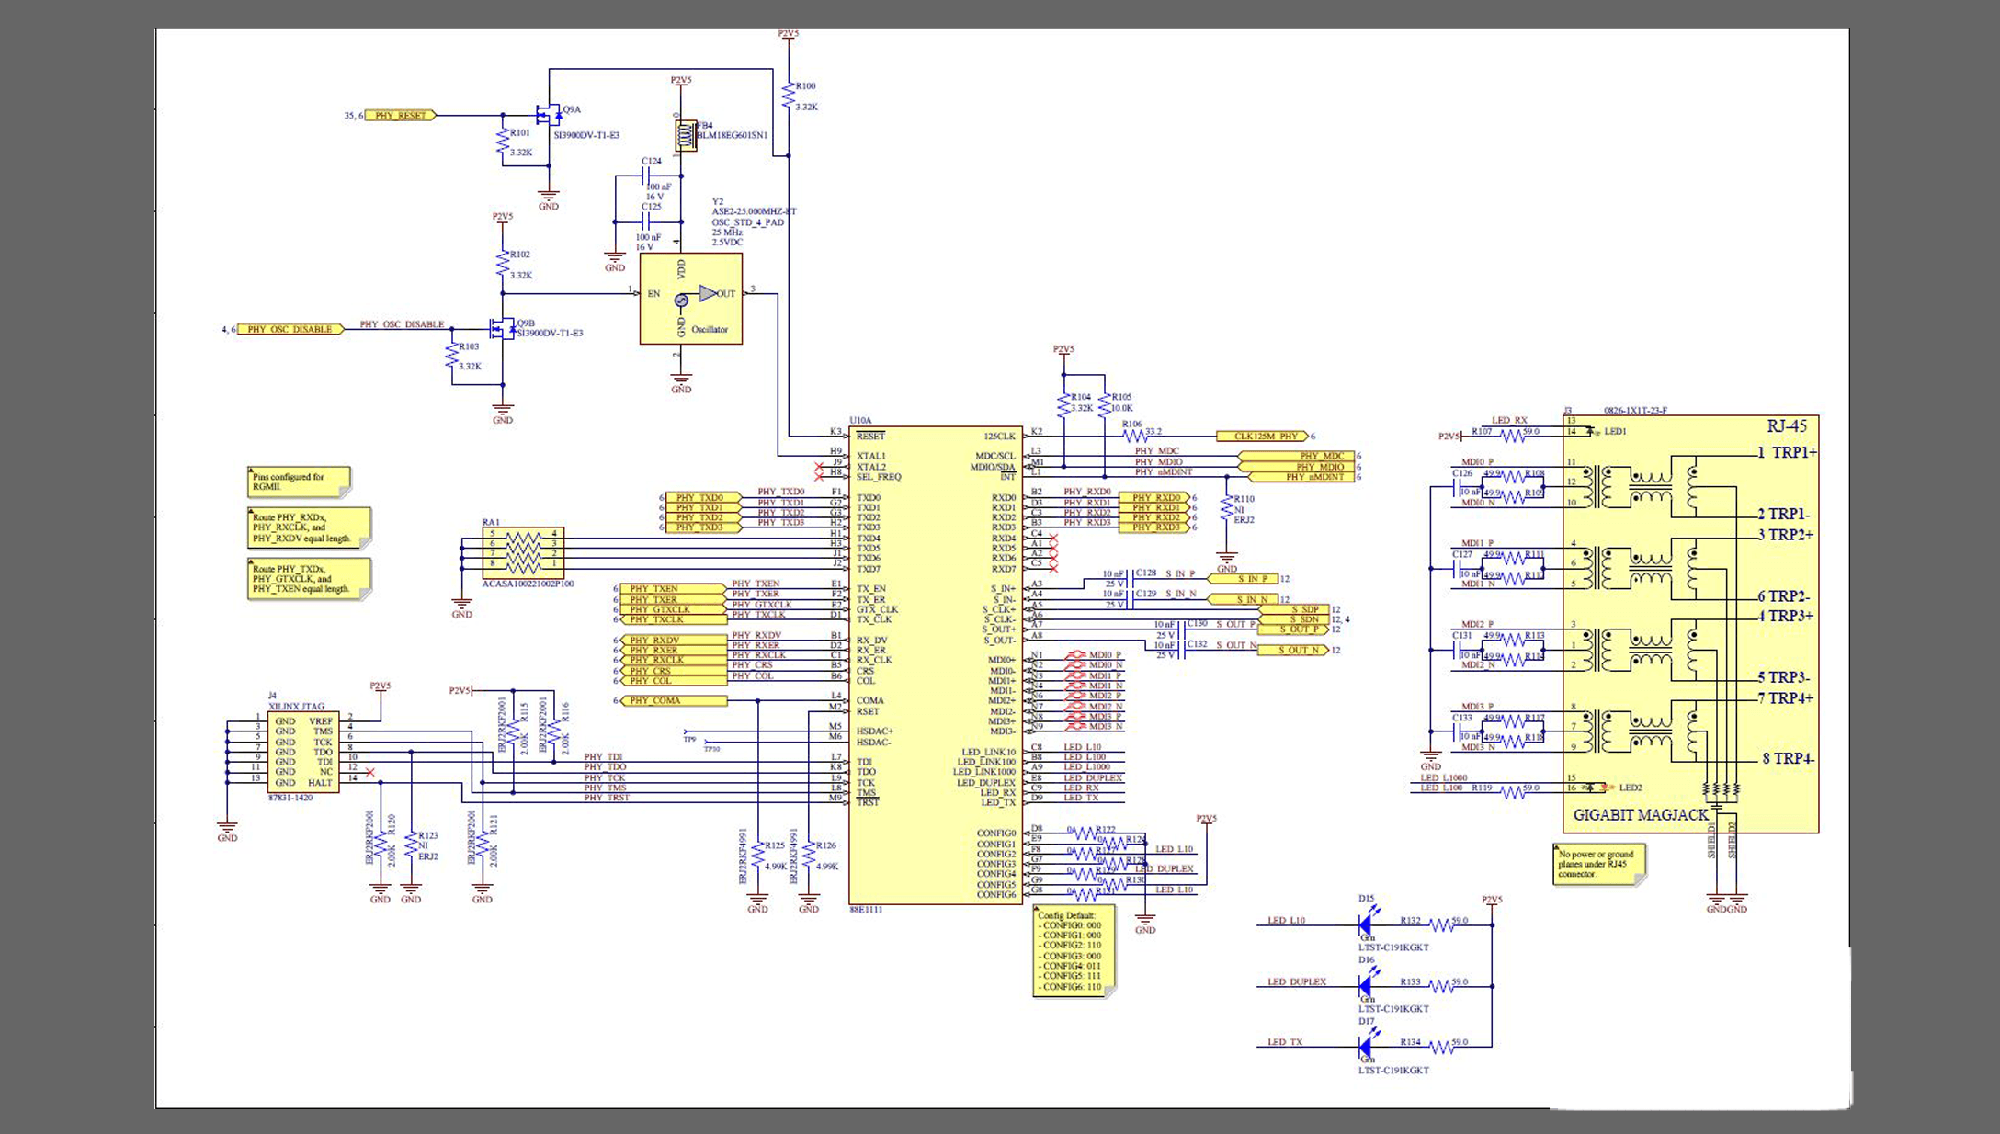This screenshot has height=1134, width=2000.
Task: Select the PHY_GTXCLK port
Action: (x=672, y=609)
